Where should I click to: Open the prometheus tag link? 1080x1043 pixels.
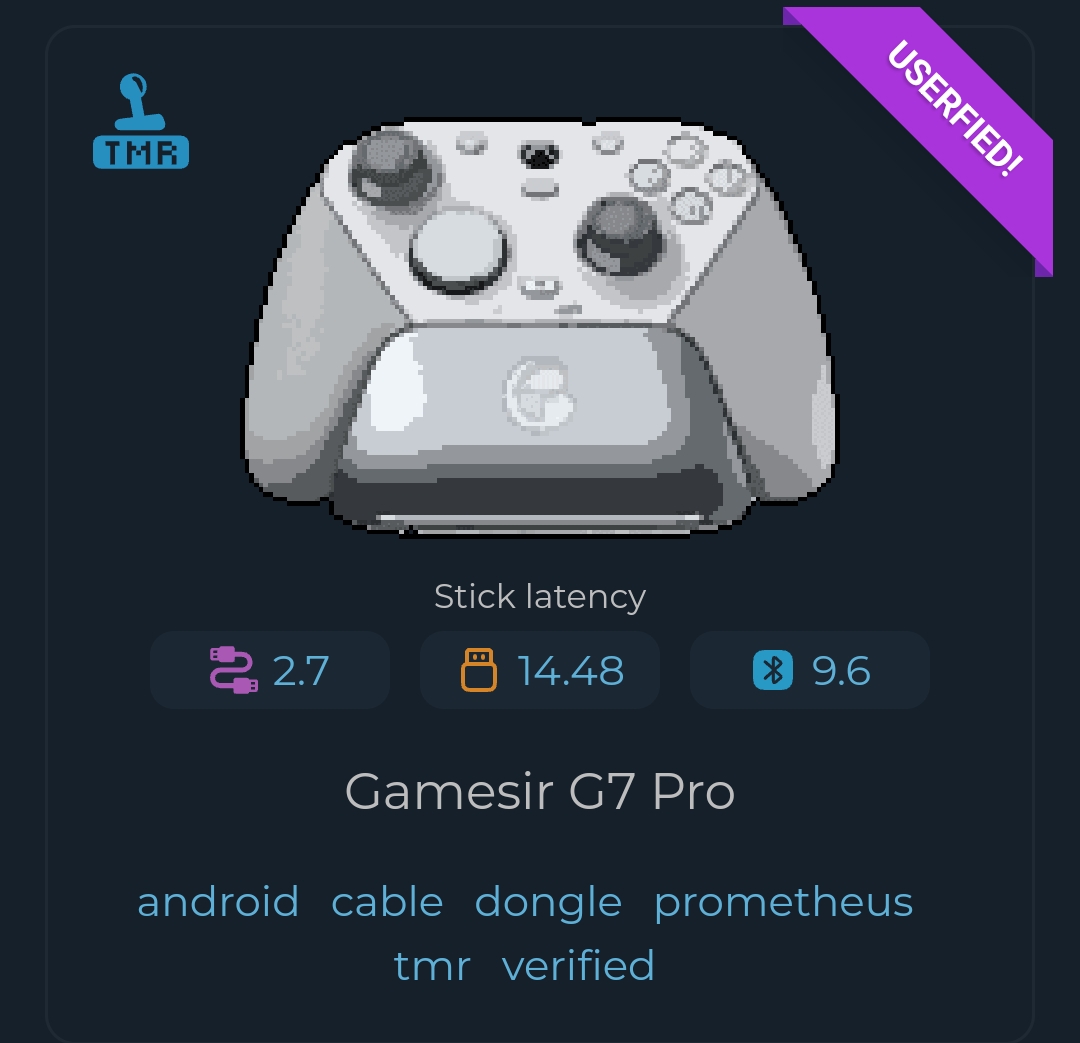[x=784, y=902]
